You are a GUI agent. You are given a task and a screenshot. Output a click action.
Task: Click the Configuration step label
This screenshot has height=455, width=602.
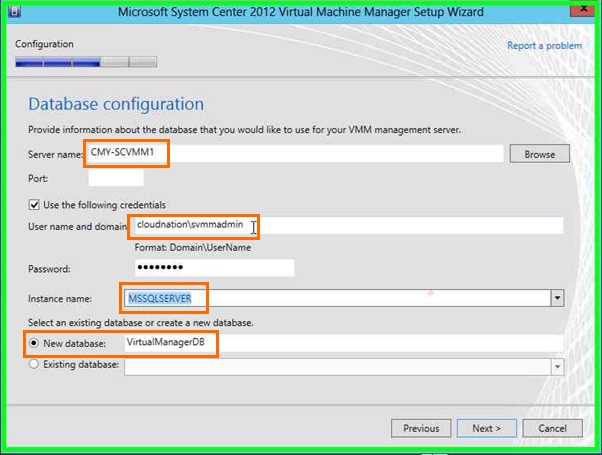tap(45, 44)
